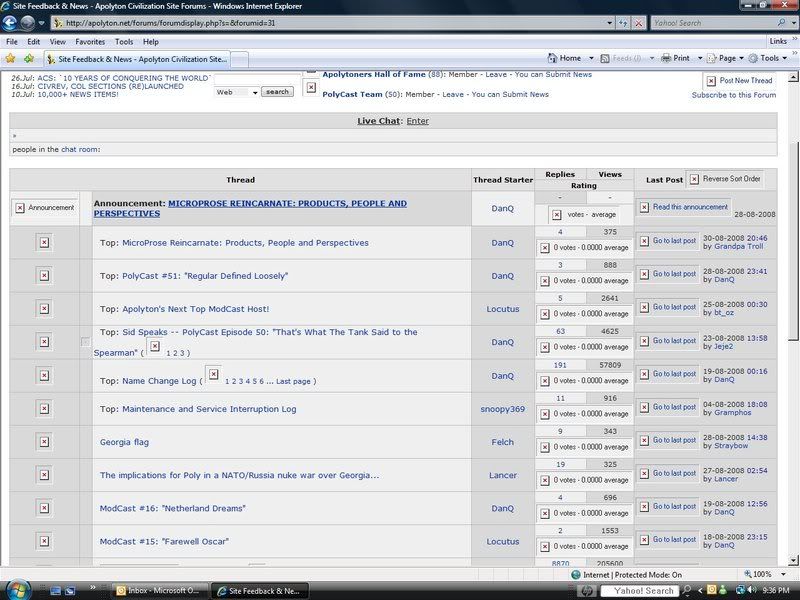Open the address bar history dropdown
Viewport: 800px width, 600px height.
click(609, 23)
